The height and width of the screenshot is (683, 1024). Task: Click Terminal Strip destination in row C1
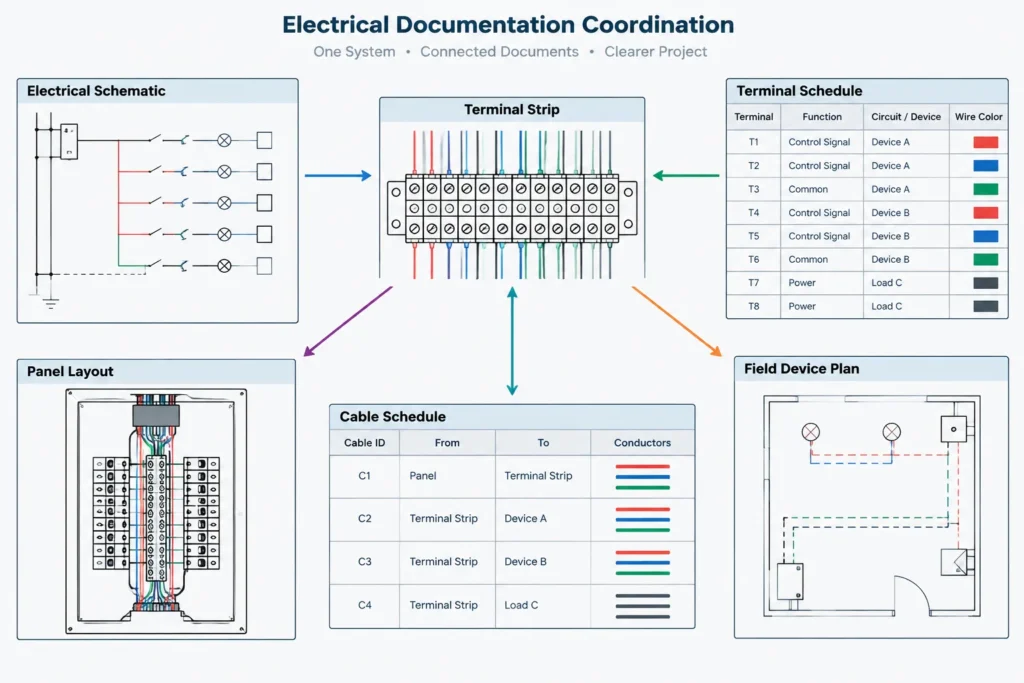(x=543, y=476)
